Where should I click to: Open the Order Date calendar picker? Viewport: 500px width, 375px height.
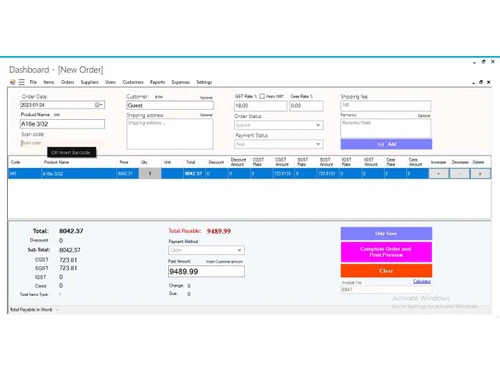click(99, 105)
